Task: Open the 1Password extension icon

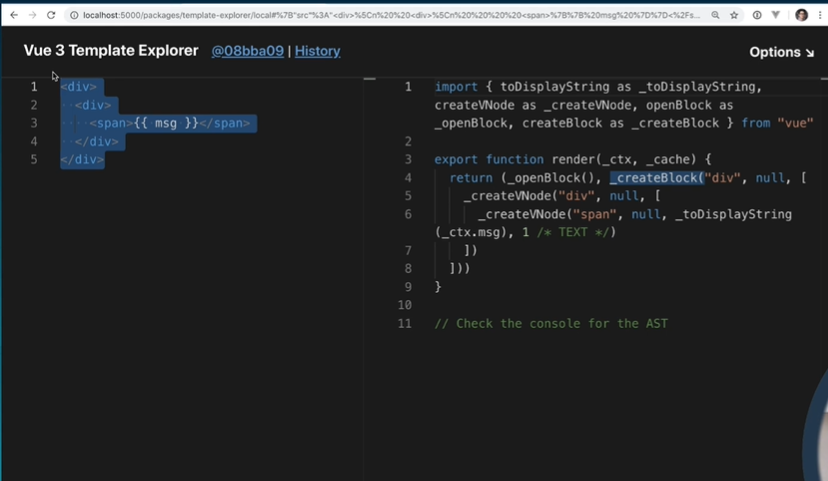Action: point(757,15)
